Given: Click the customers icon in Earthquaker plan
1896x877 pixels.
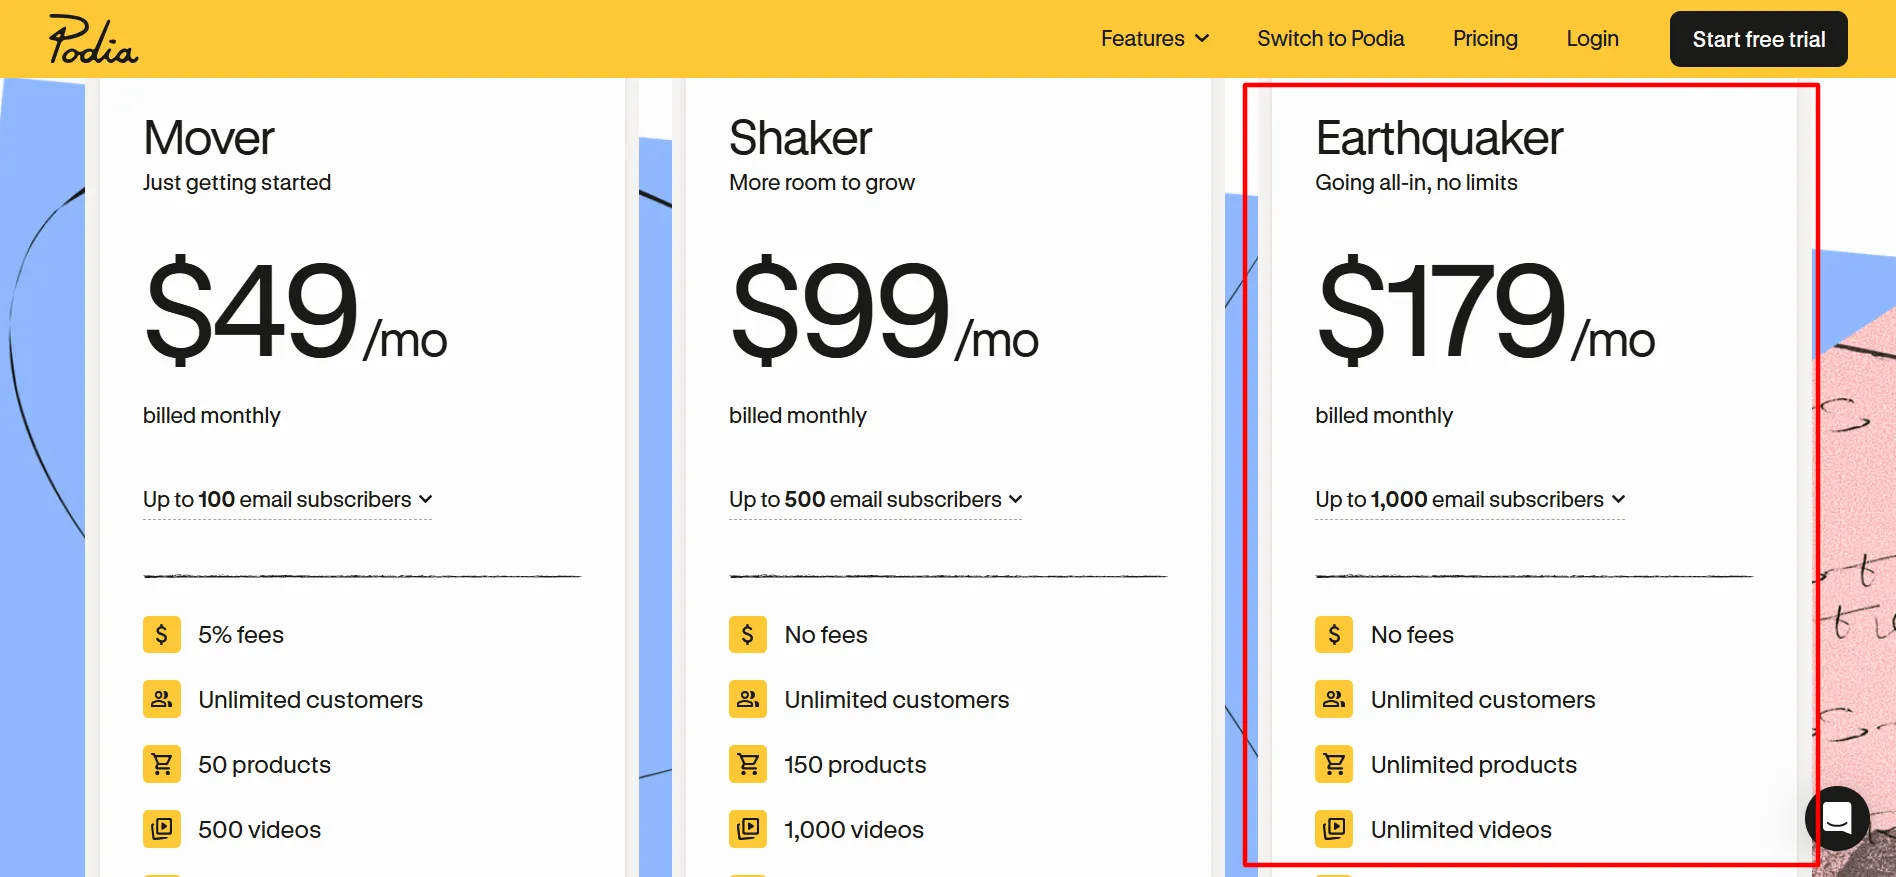Looking at the screenshot, I should 1334,699.
